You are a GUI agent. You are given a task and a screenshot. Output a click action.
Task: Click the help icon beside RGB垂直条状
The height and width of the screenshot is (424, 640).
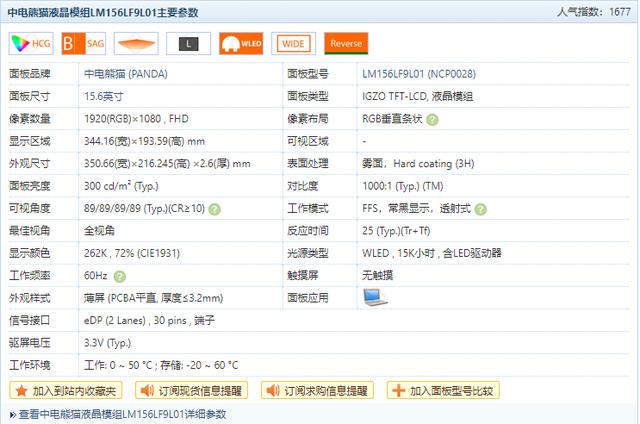coord(432,120)
